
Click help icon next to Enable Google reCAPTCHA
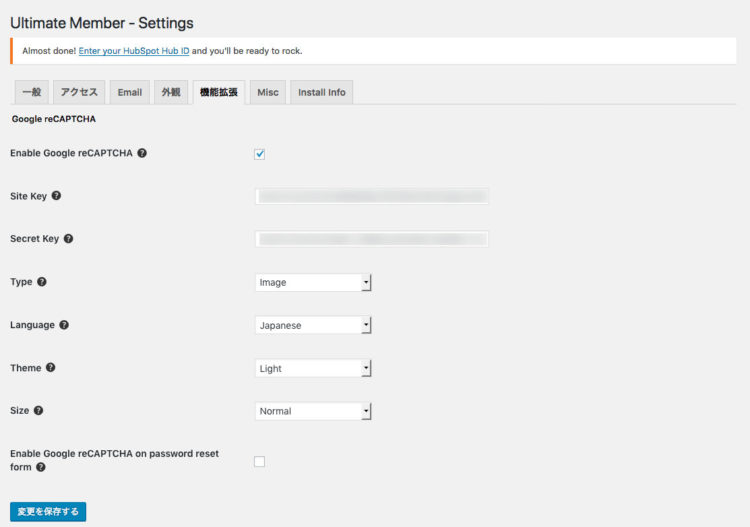click(x=142, y=153)
